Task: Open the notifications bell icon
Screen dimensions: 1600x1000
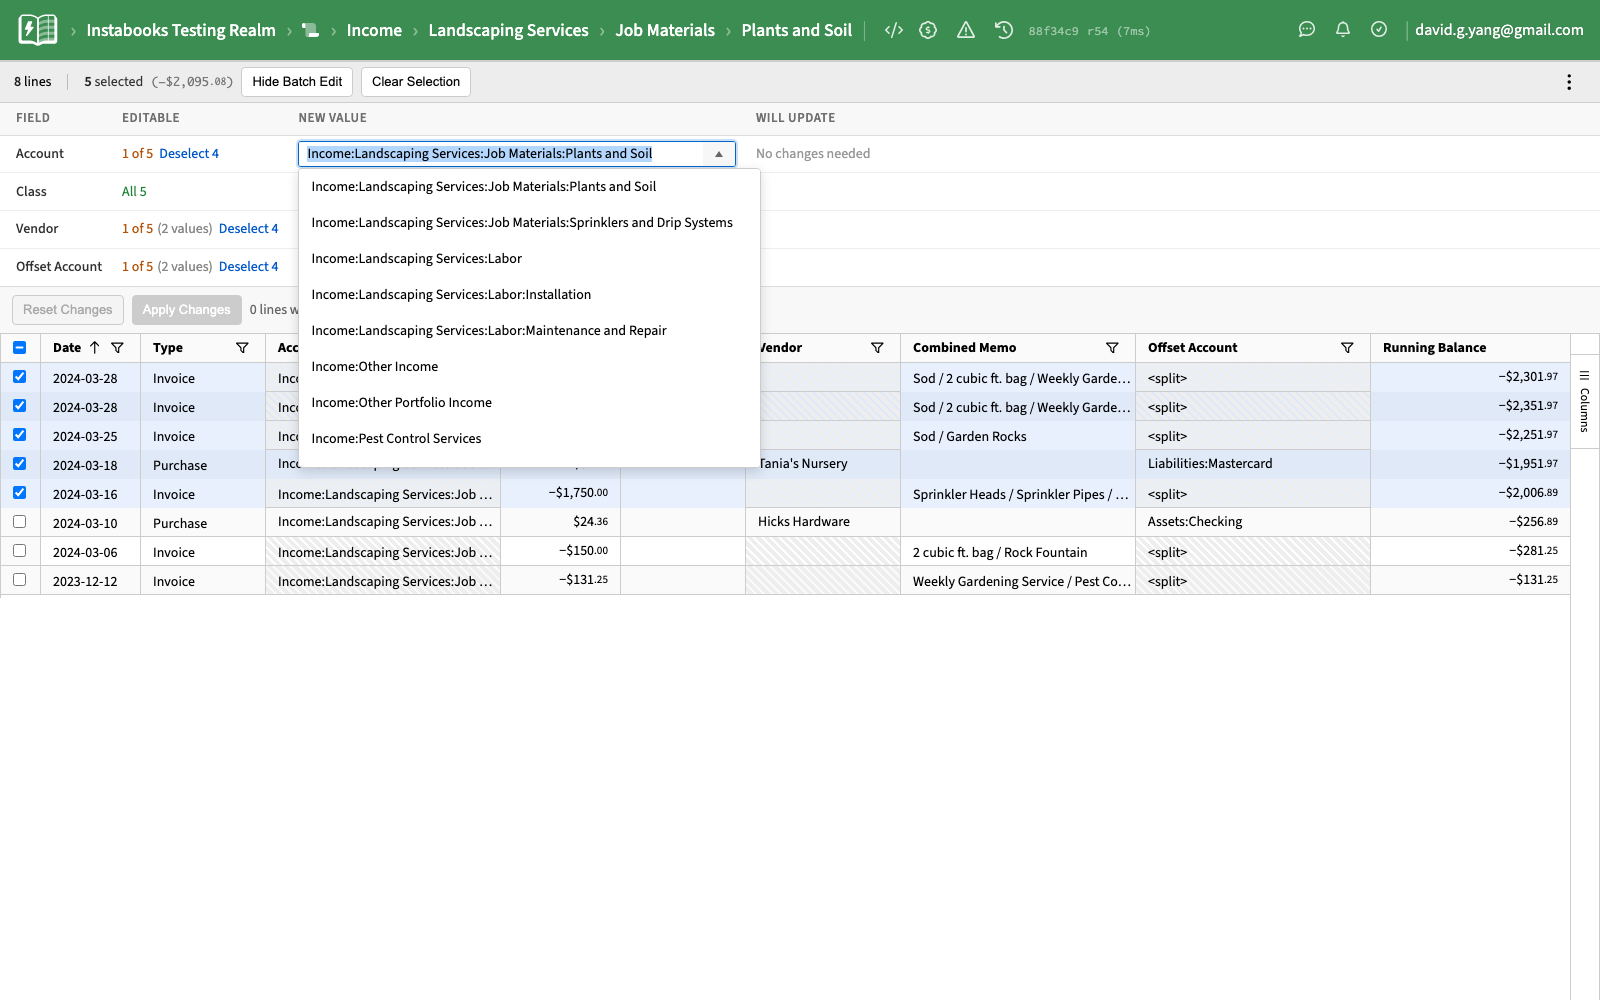Action: coord(1343,30)
